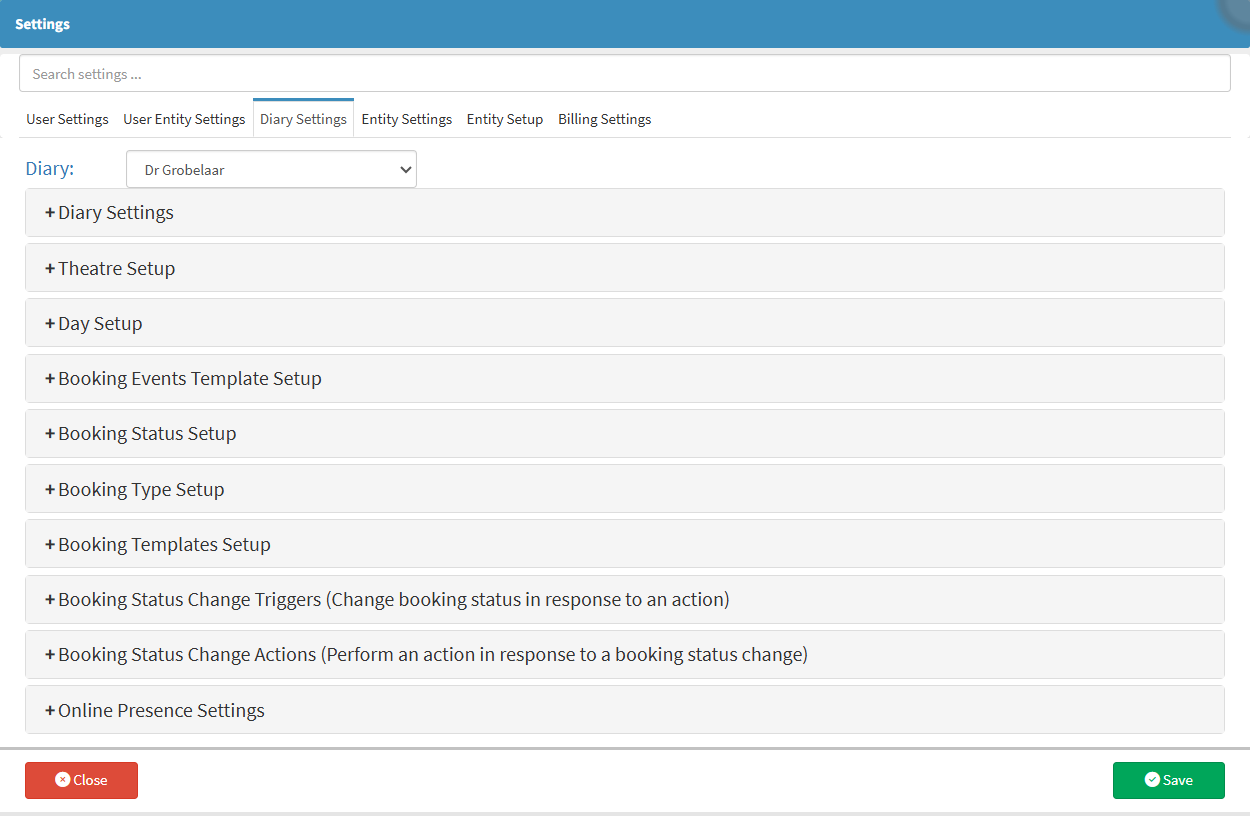1250x816 pixels.
Task: Select the User Entity Settings tab
Action: point(184,119)
